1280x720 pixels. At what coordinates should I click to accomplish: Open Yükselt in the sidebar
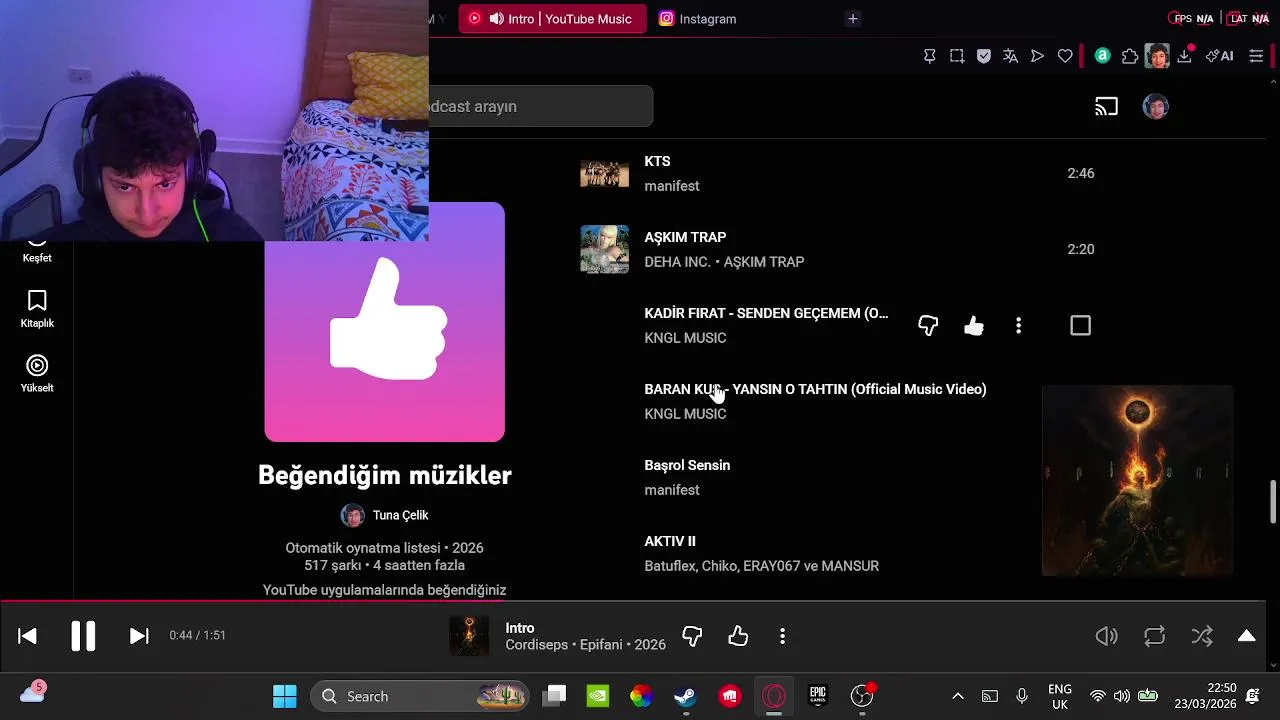(37, 374)
